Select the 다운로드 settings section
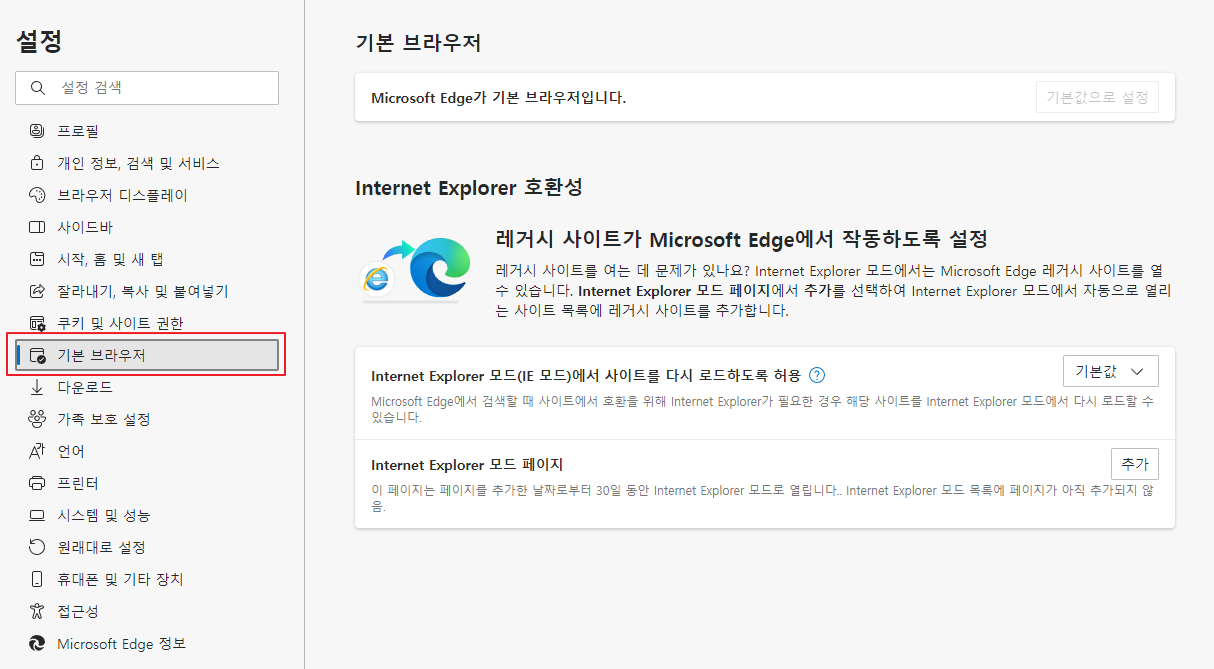 (x=147, y=387)
